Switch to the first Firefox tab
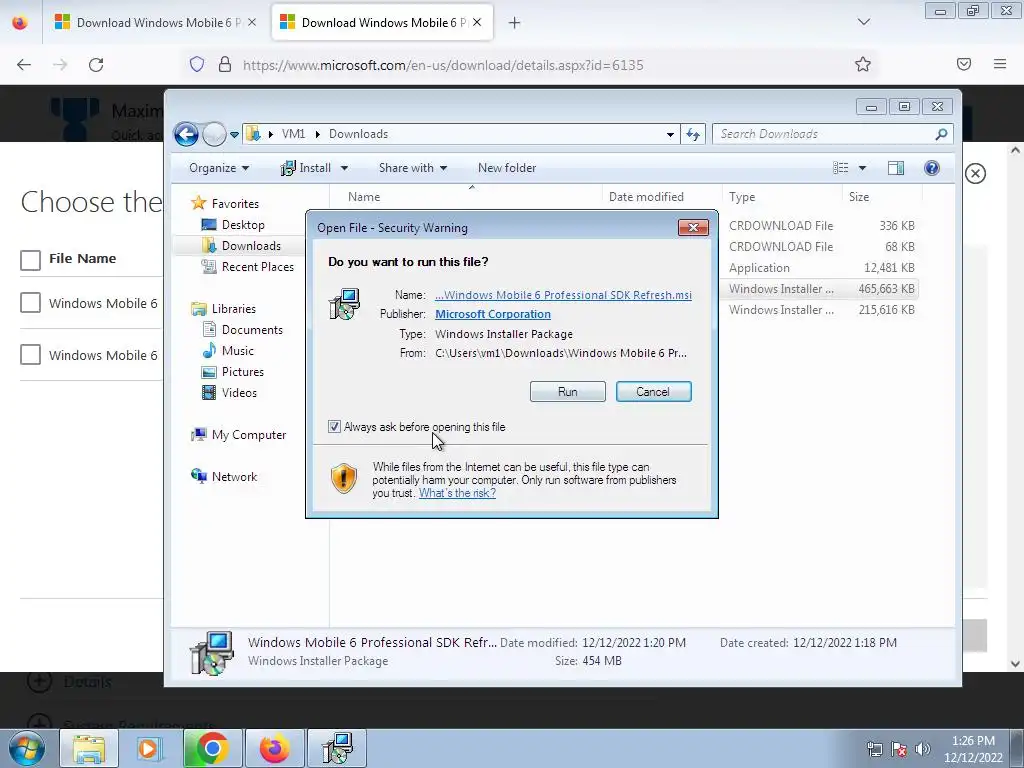The height and width of the screenshot is (768, 1024). click(x=155, y=23)
